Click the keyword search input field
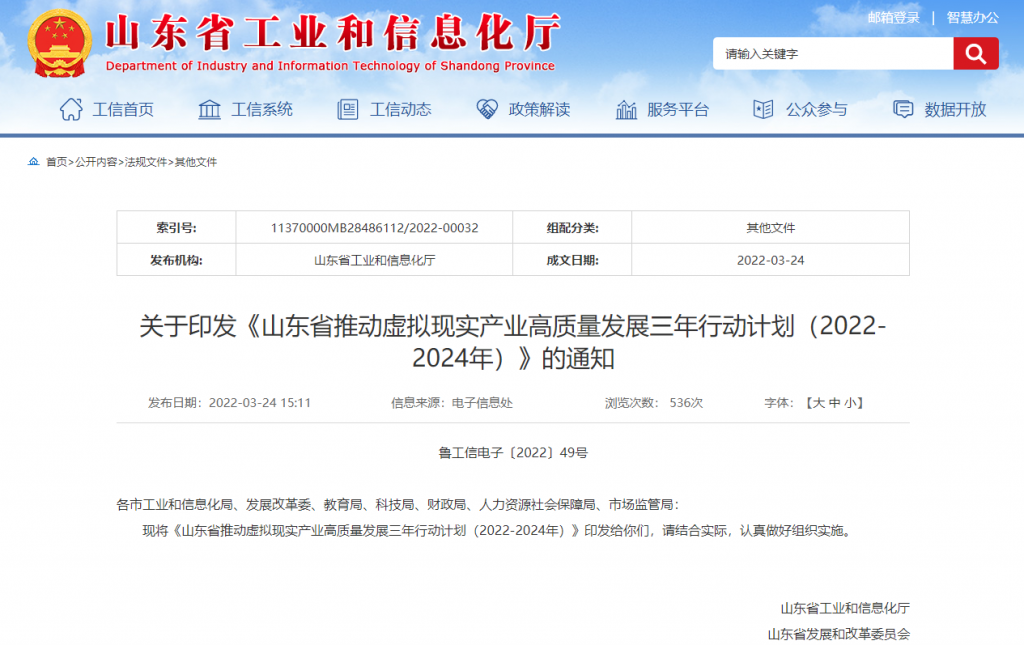Viewport: 1024px width, 645px height. point(832,54)
